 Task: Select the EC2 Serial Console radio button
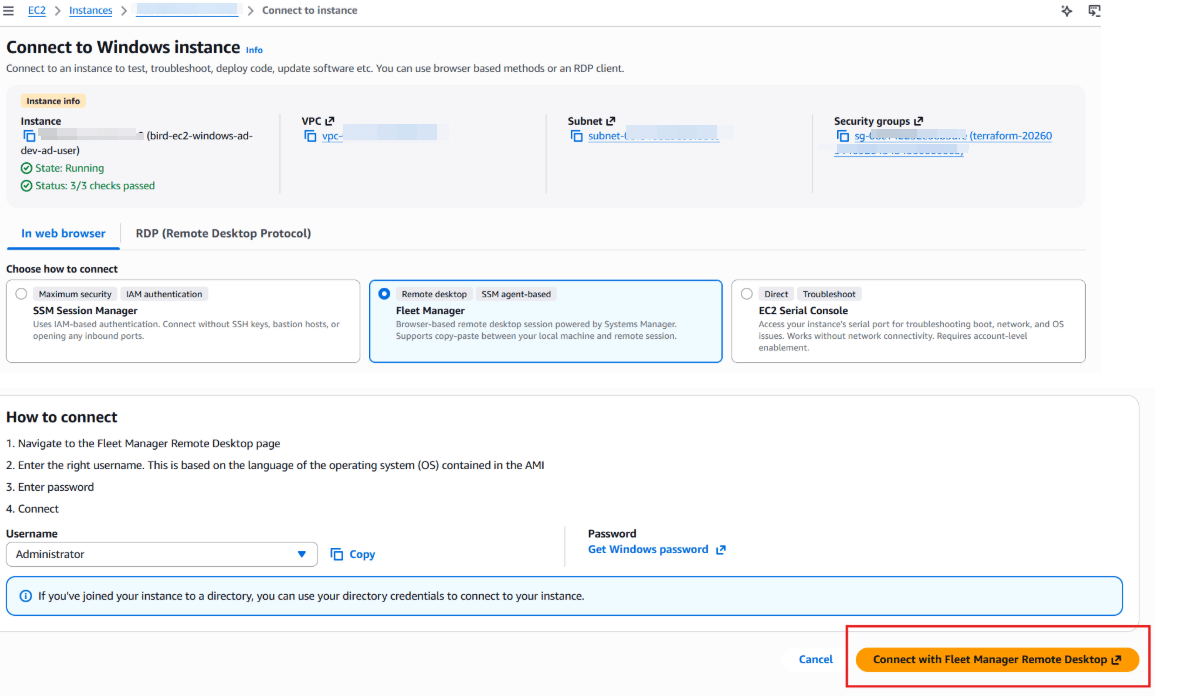pos(747,294)
